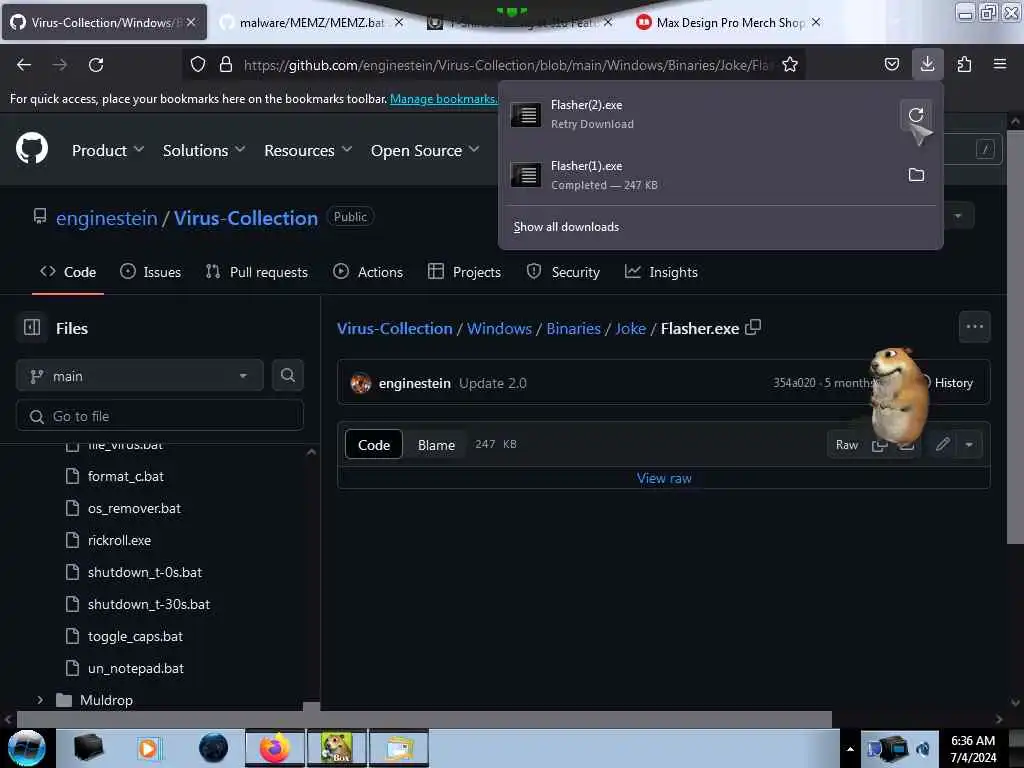Image resolution: width=1024 pixels, height=768 pixels.
Task: Open the Actions tab
Action: coord(368,272)
